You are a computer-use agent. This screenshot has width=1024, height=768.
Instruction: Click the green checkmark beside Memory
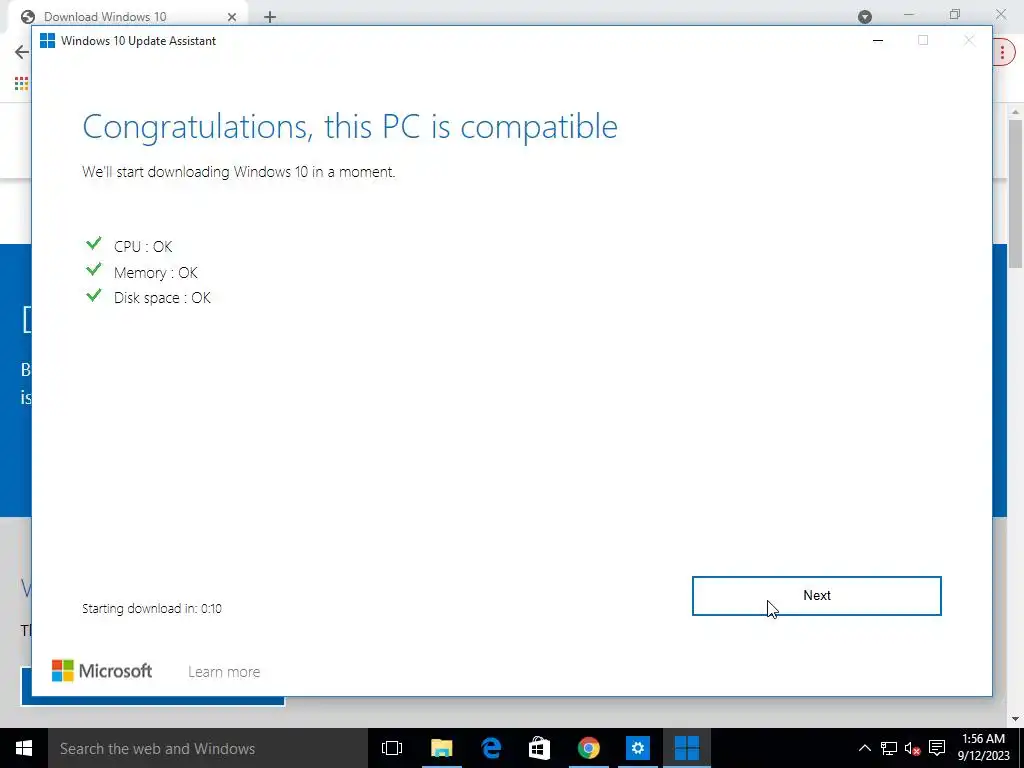tap(93, 269)
